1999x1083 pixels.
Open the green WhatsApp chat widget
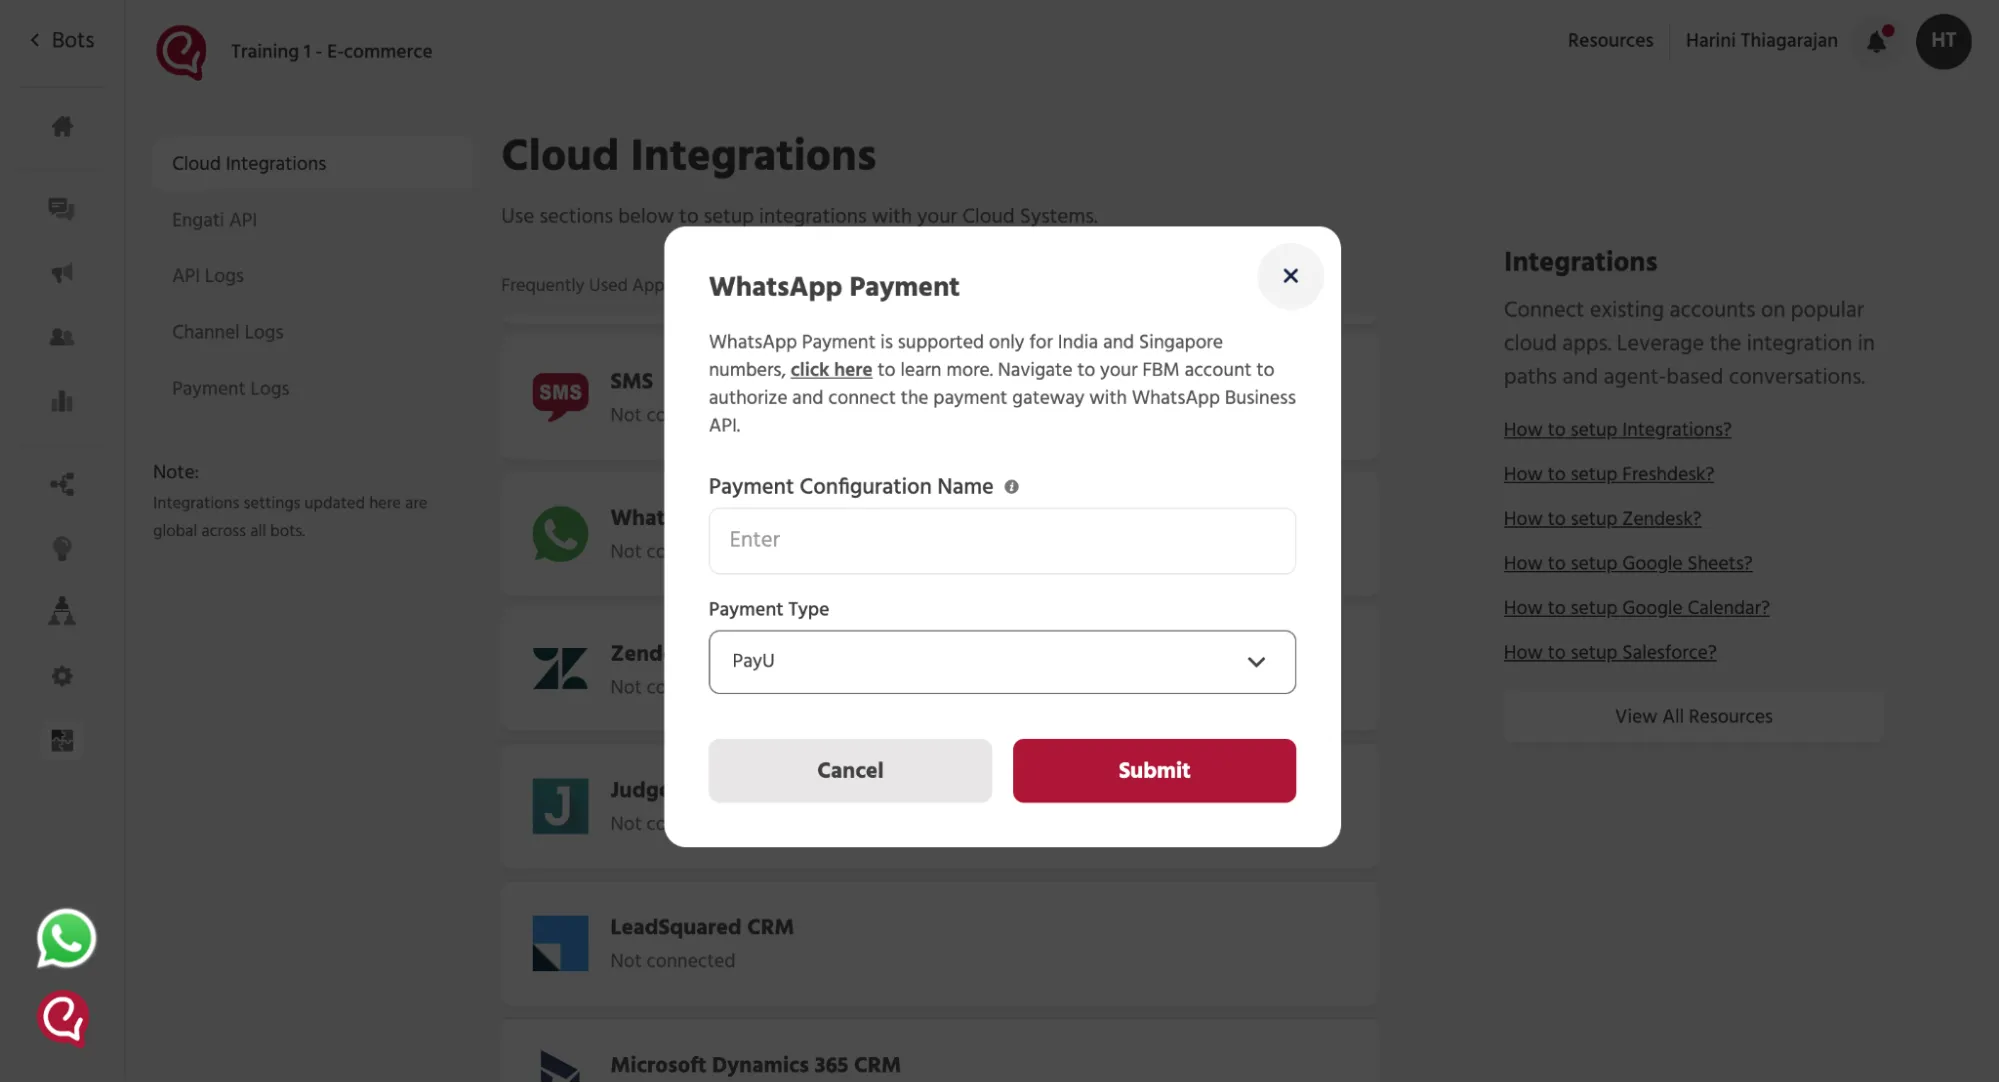click(x=66, y=938)
